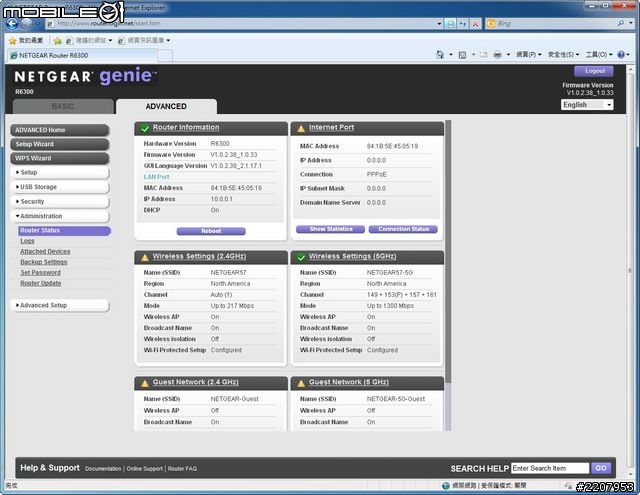
Task: Click the Reboot button
Action: [211, 231]
